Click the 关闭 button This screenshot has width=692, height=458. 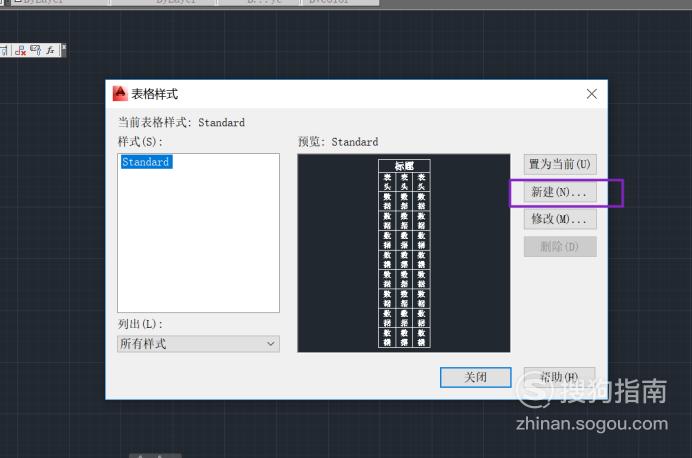click(476, 377)
